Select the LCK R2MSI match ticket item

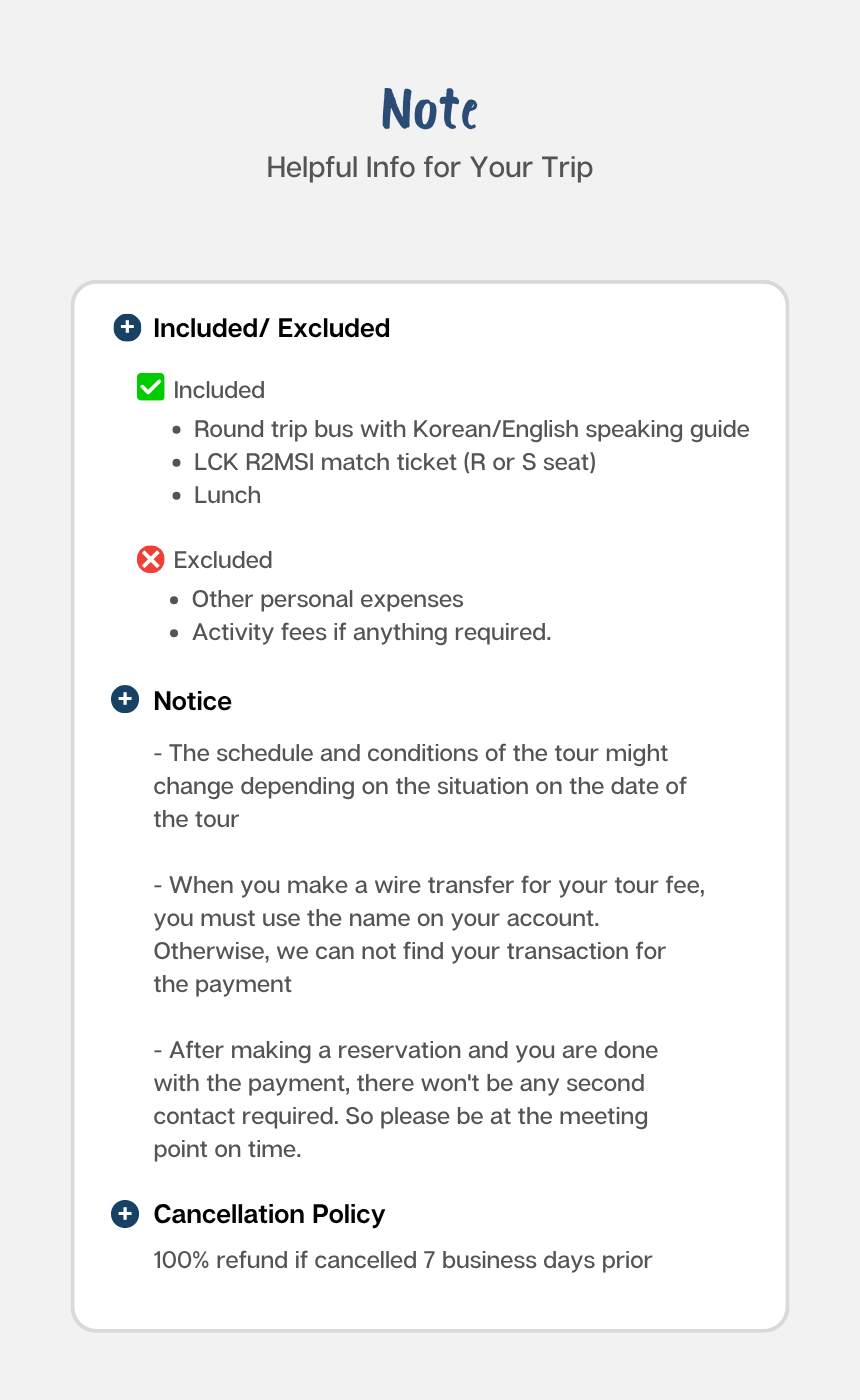click(395, 462)
